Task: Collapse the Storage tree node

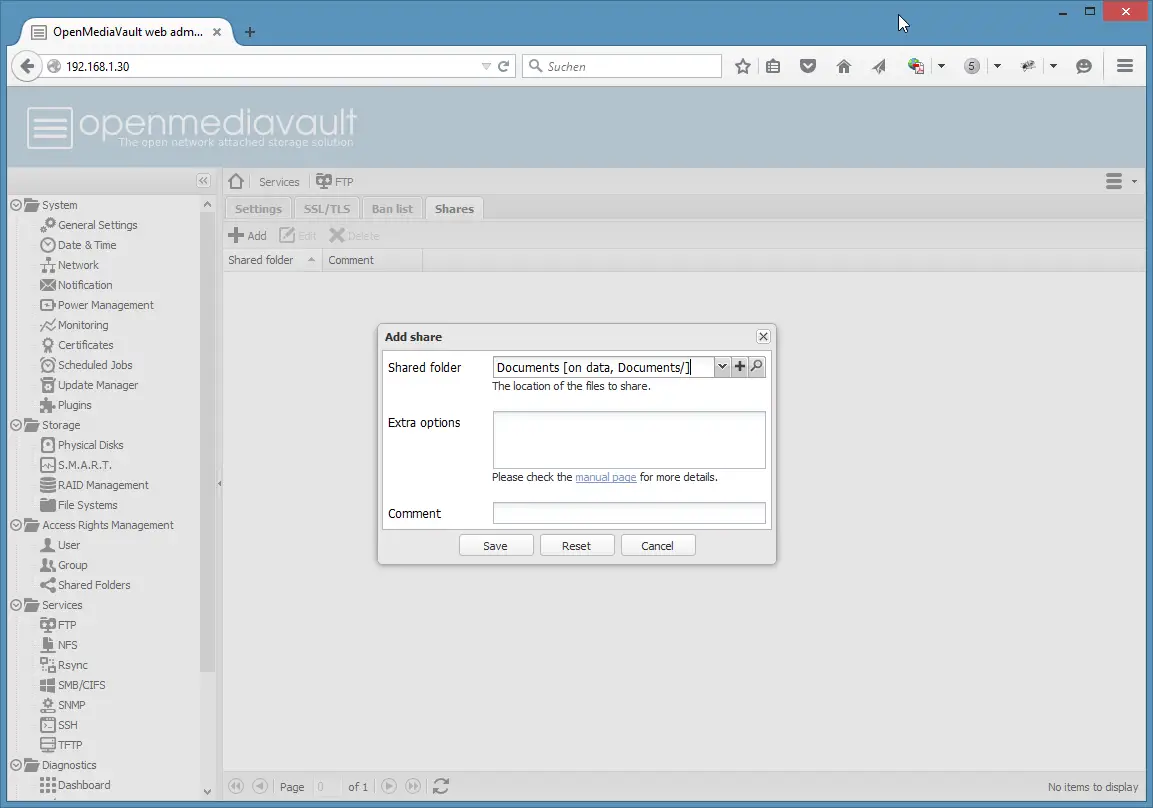Action: coord(15,425)
